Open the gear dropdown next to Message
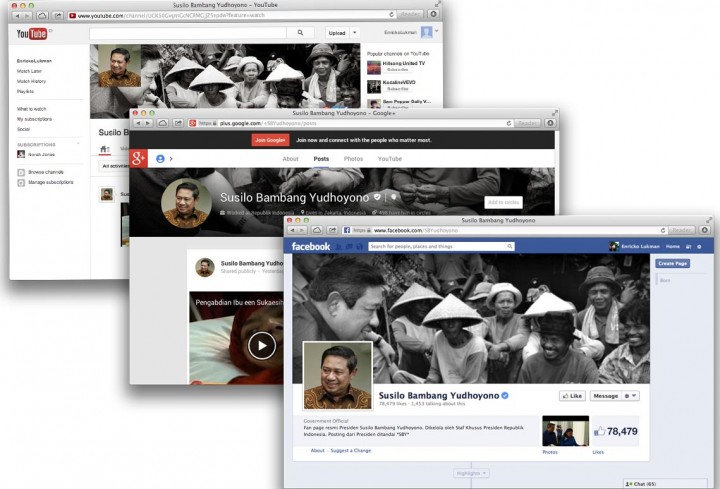The height and width of the screenshot is (489, 720). point(630,396)
